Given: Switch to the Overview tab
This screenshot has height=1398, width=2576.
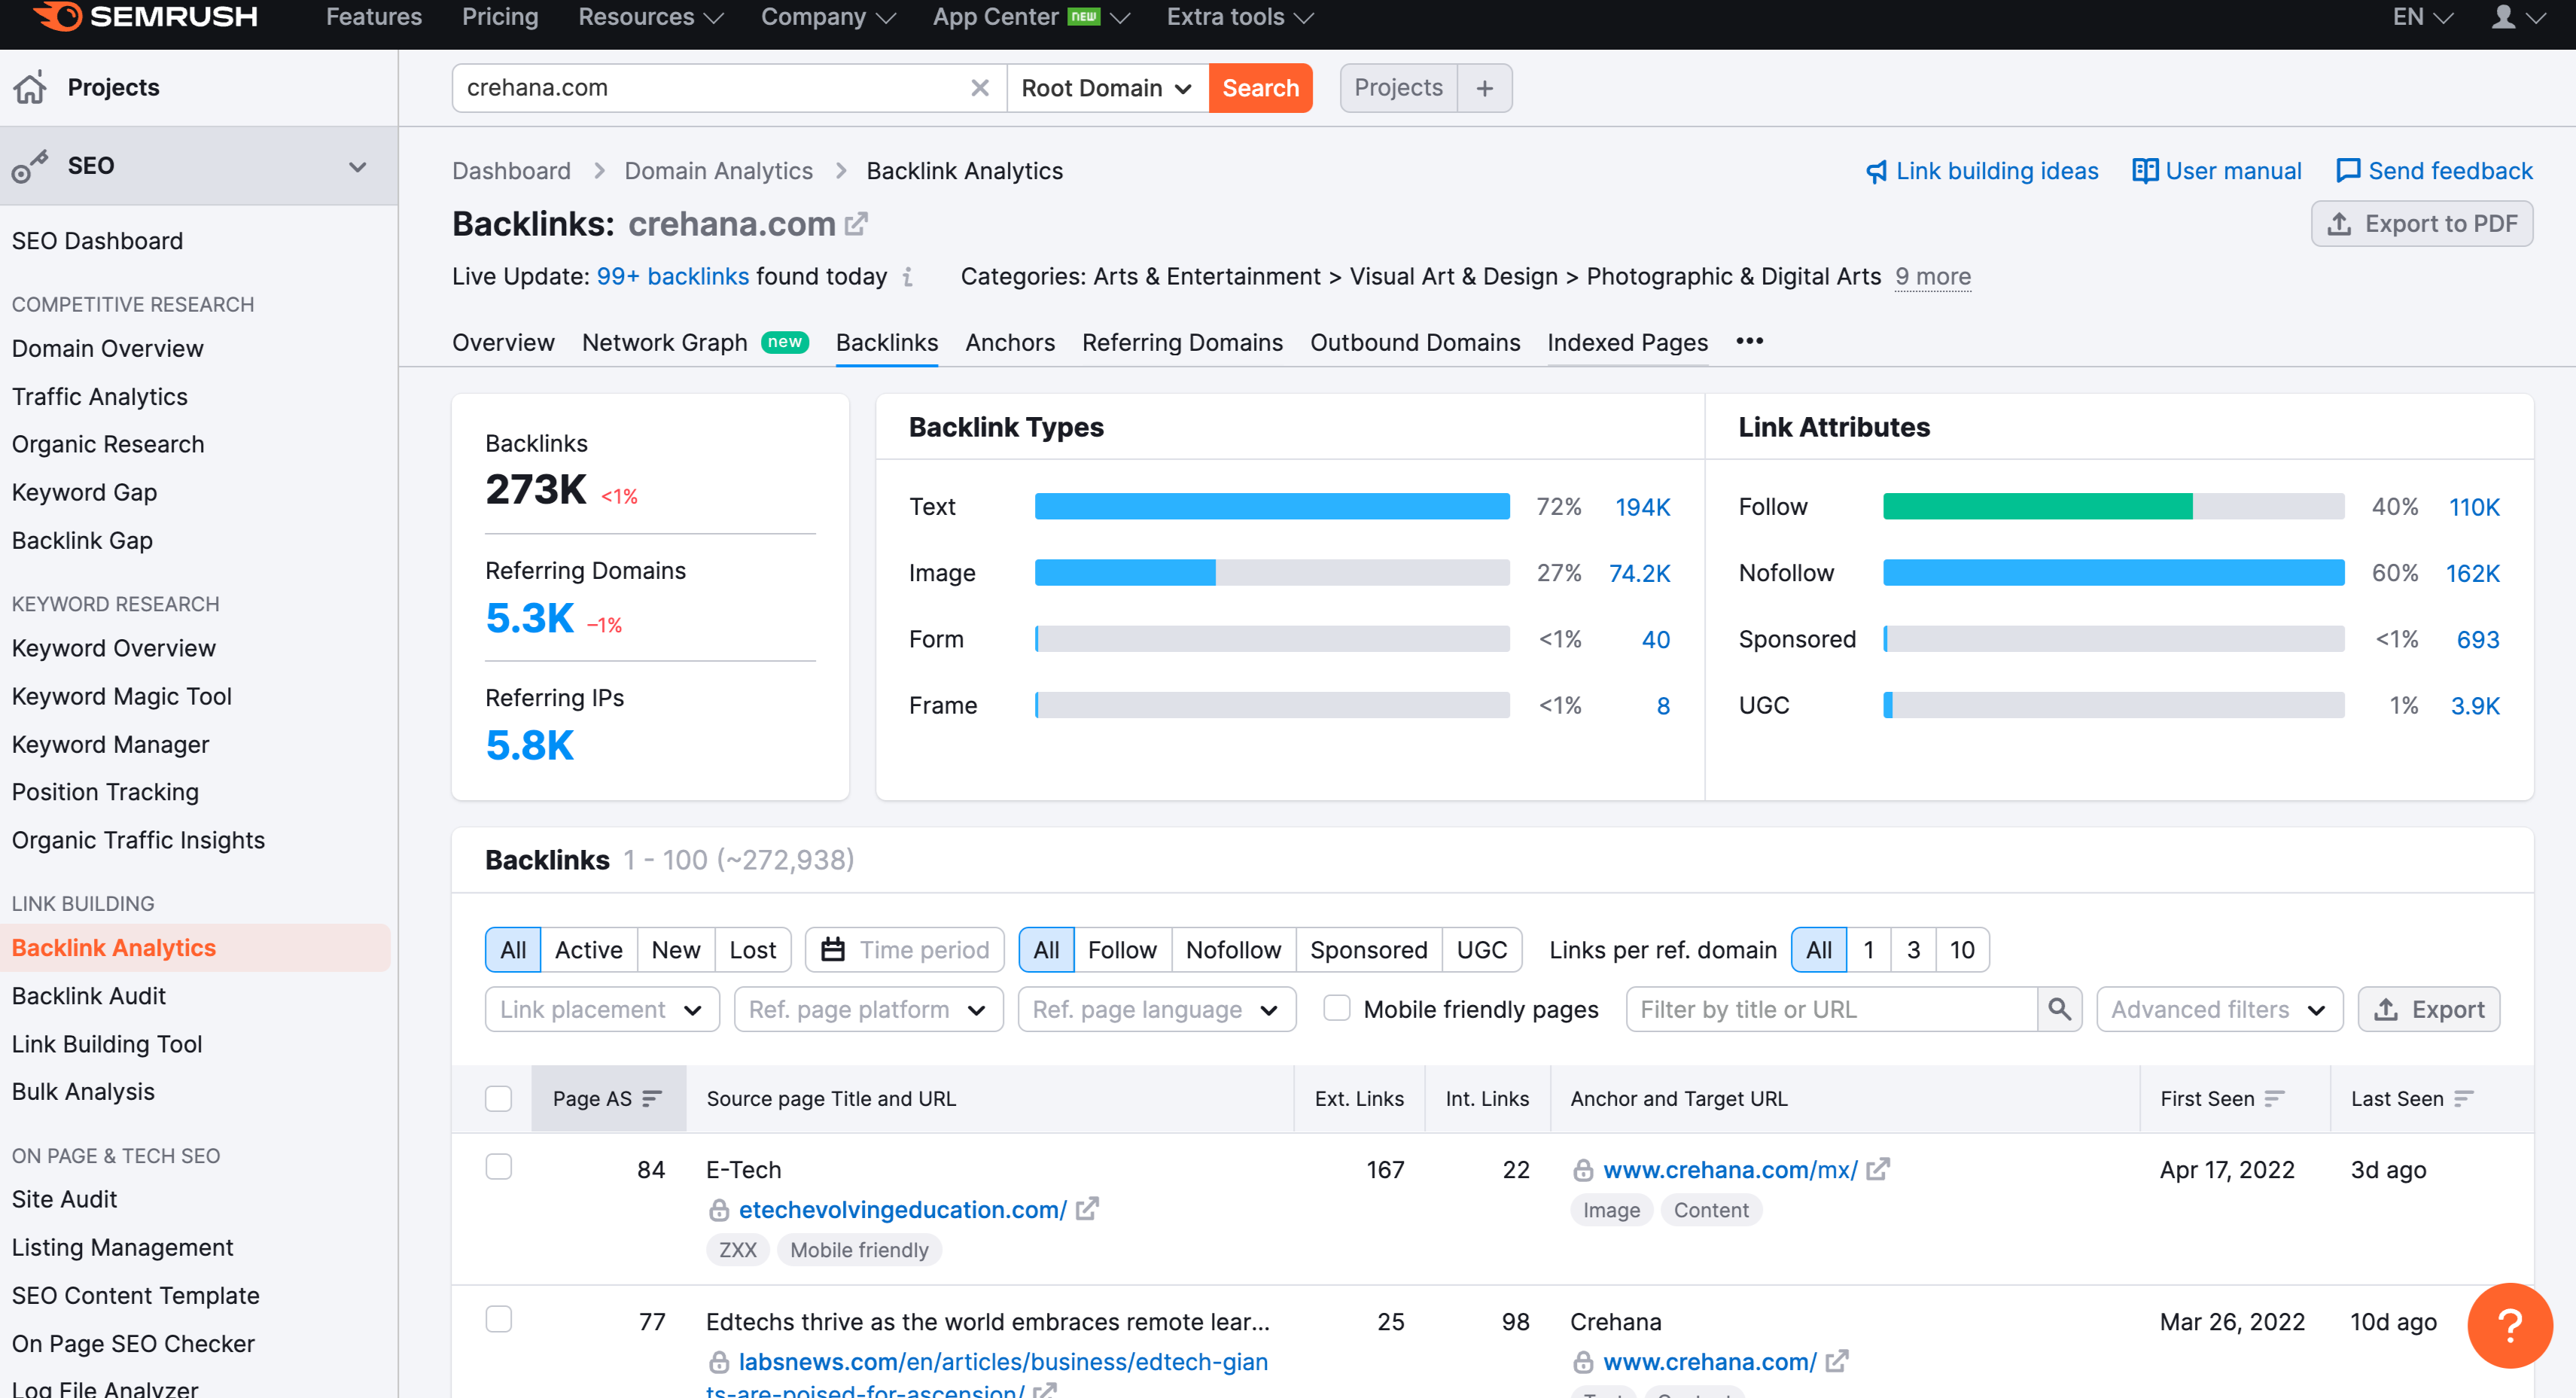Looking at the screenshot, I should click(x=503, y=343).
